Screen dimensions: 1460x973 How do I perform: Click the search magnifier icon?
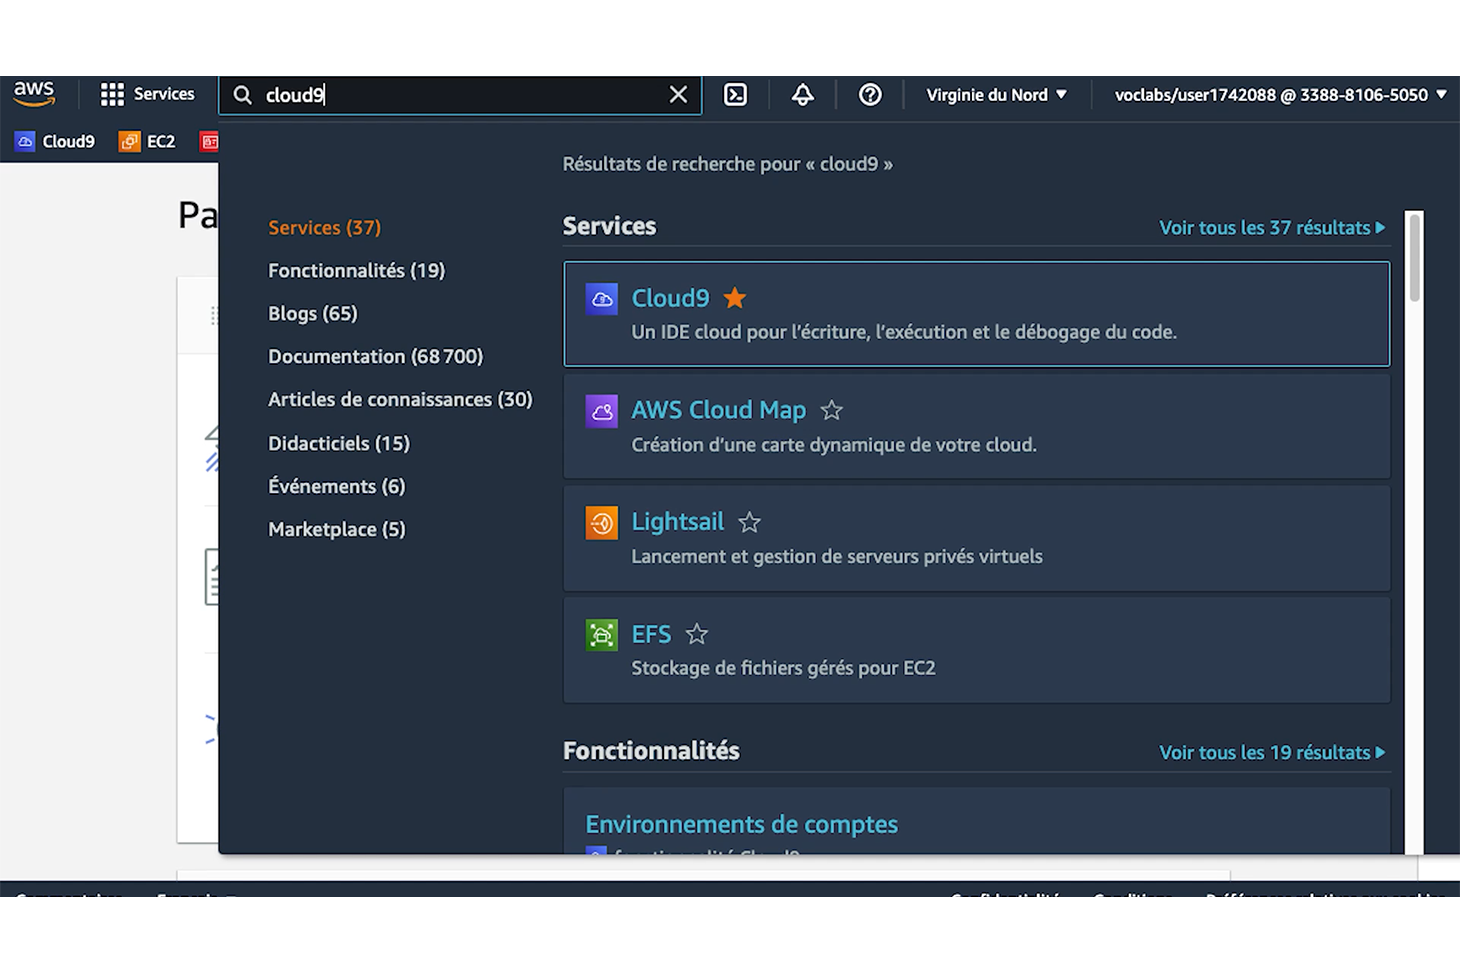pos(242,95)
